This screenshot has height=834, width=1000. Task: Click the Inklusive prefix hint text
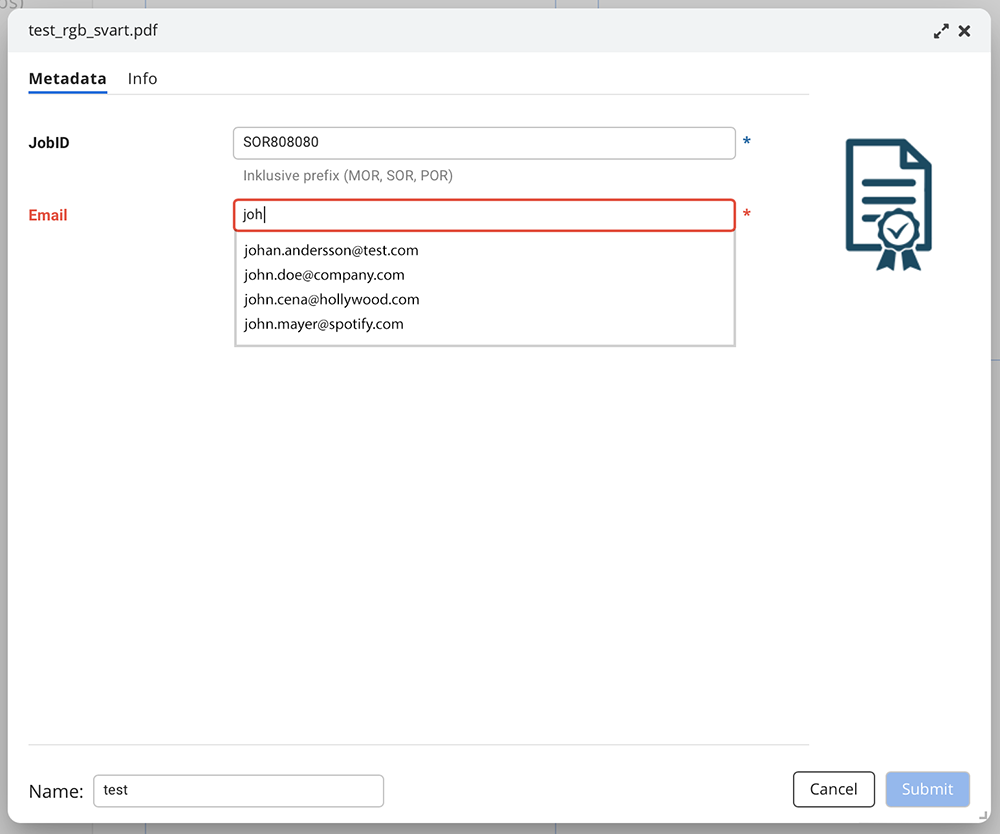348,176
